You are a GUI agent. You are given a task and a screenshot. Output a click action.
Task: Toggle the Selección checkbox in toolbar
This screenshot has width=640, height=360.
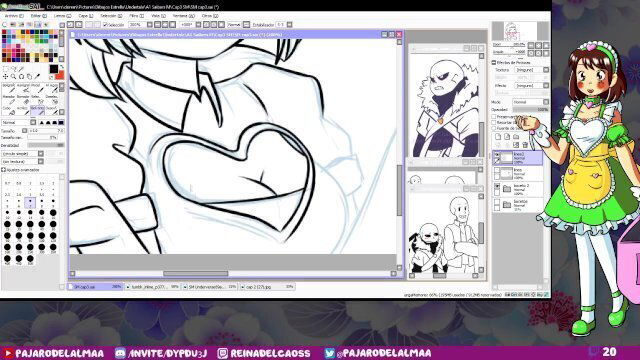click(x=105, y=25)
